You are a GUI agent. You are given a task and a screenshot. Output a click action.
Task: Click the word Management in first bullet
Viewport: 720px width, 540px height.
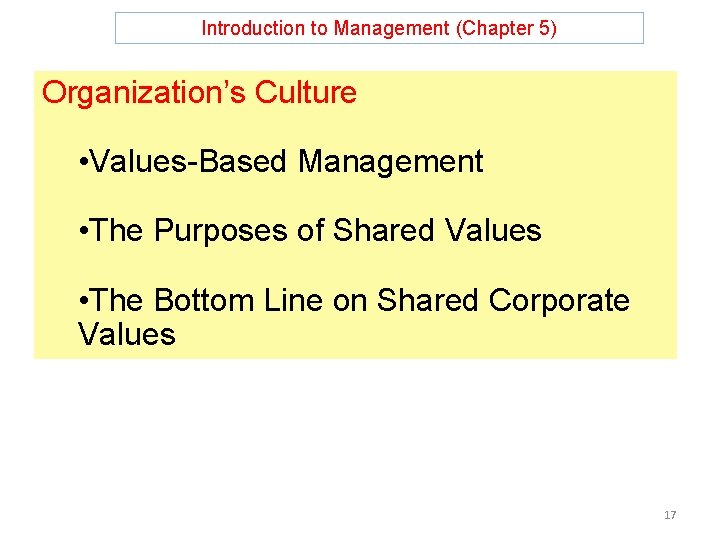(x=390, y=162)
